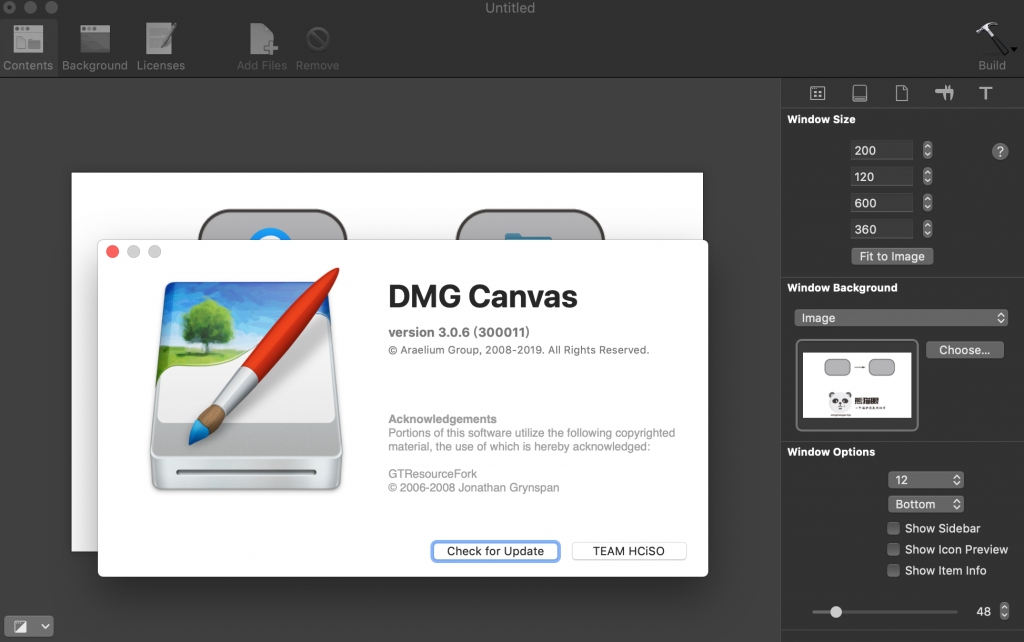This screenshot has height=642, width=1024.
Task: Click the Window Size field showing 360
Action: [x=882, y=229]
